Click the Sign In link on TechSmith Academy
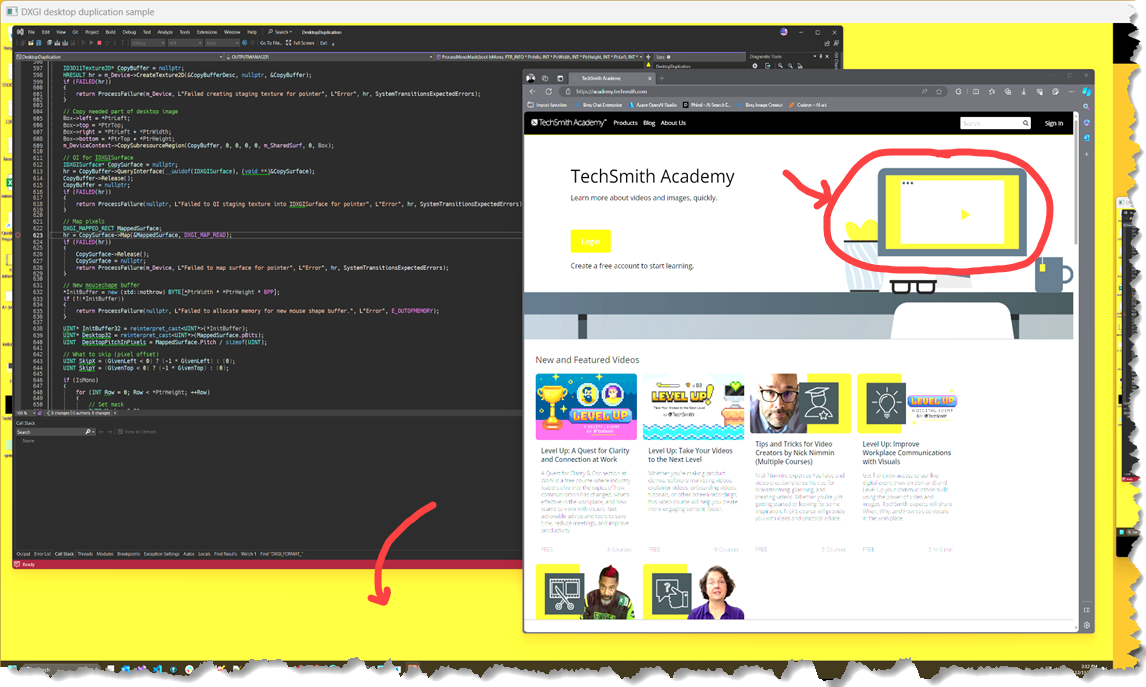 pyautogui.click(x=1055, y=123)
